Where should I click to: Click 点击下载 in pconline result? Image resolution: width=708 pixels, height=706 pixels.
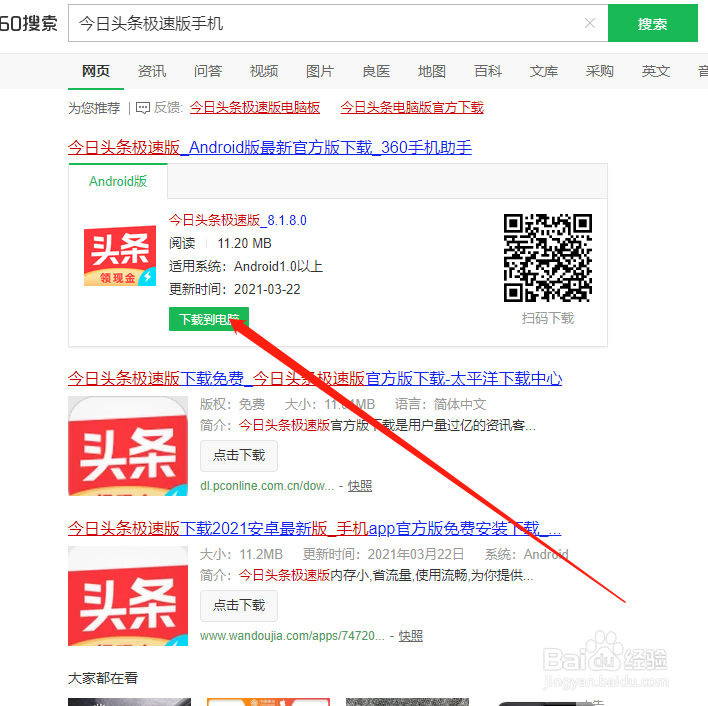(x=239, y=455)
